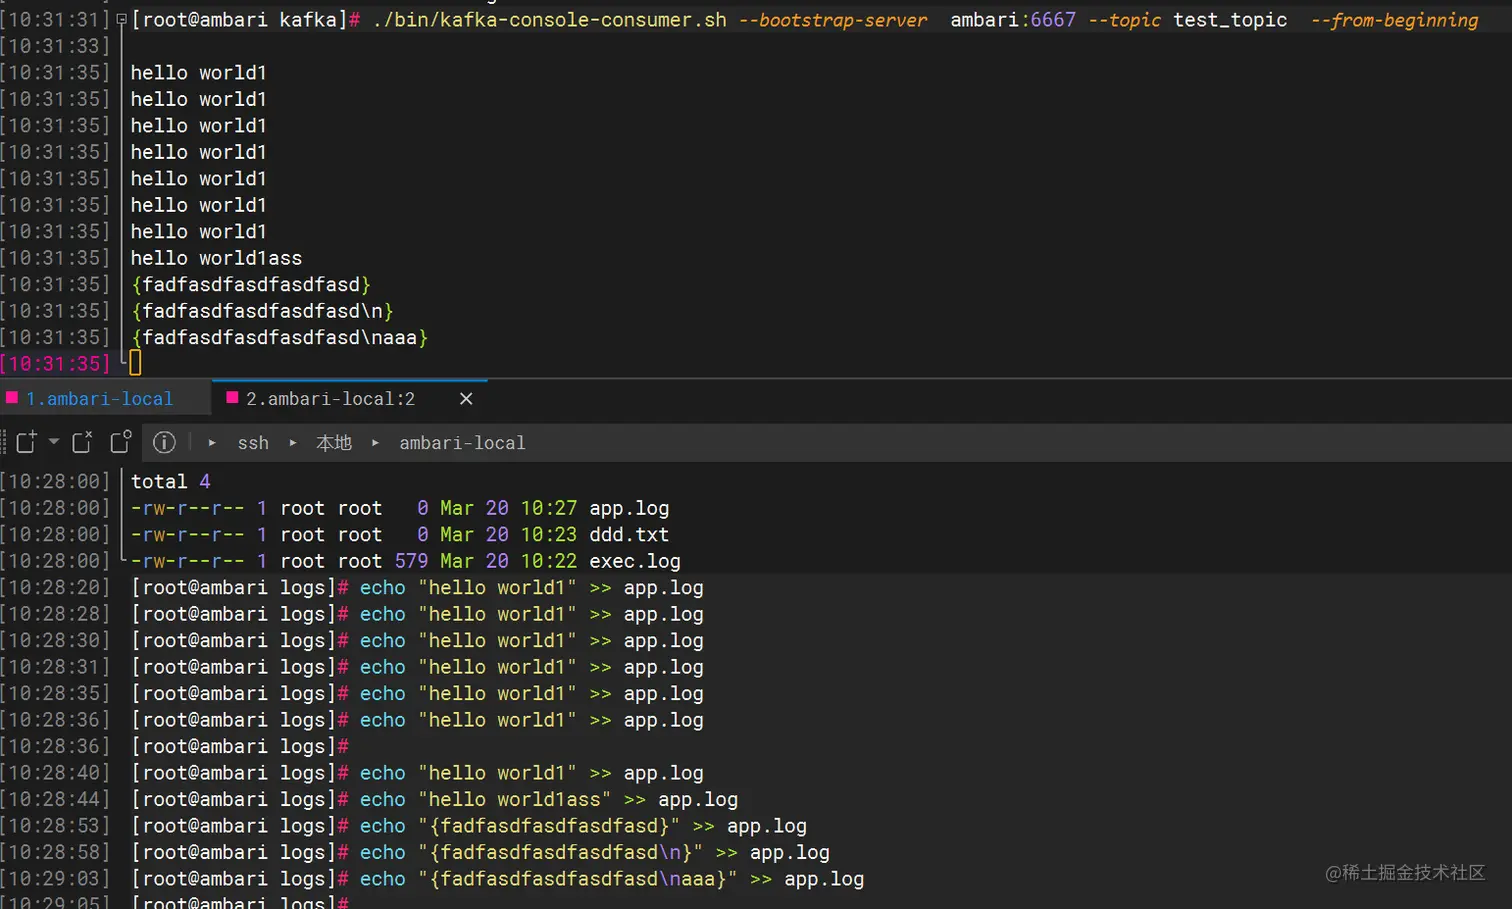Click the kafka-console-consumer.sh command text
1512x909 pixels.
(549, 20)
